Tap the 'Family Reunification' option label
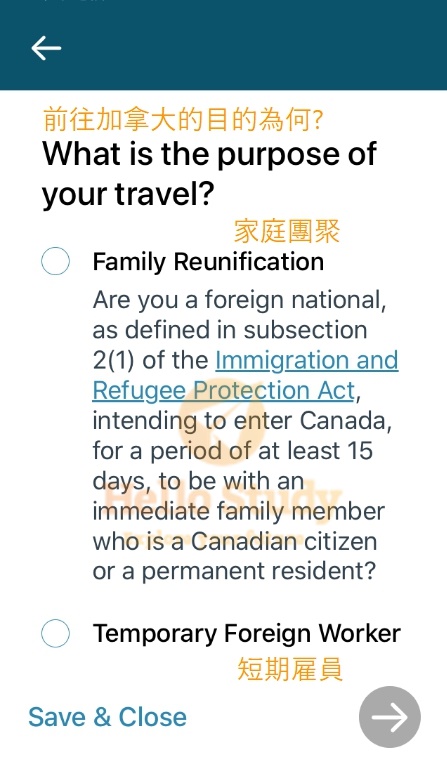The height and width of the screenshot is (761, 447). (x=208, y=262)
